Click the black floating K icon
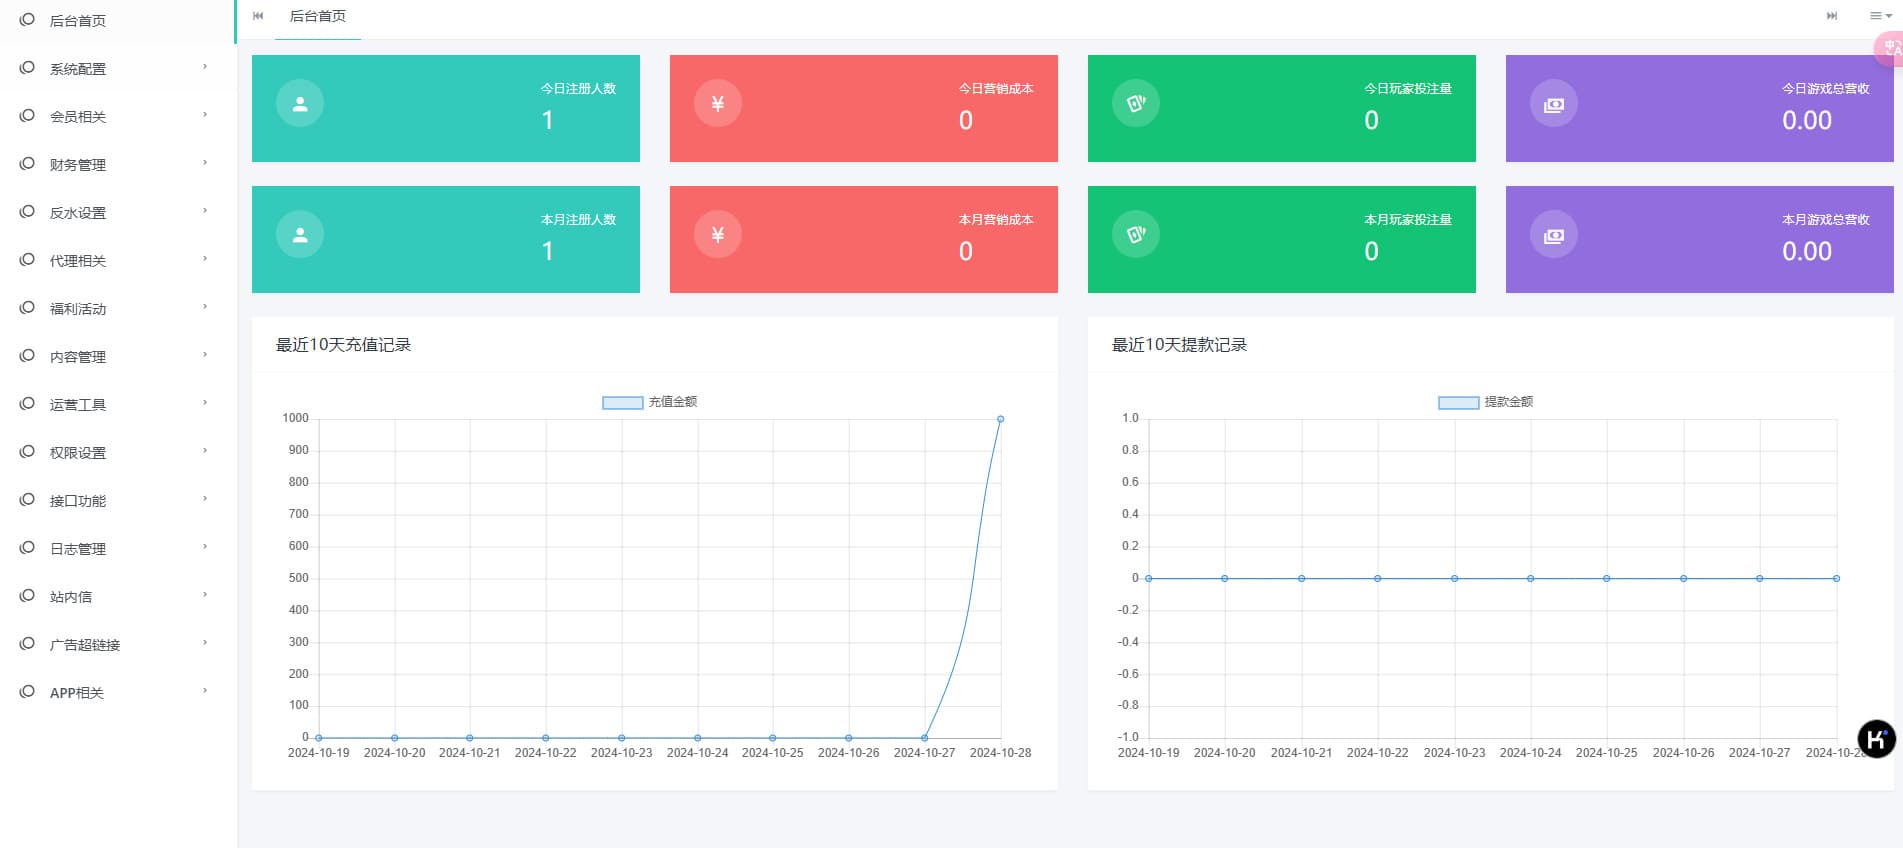The image size is (1903, 848). pos(1876,739)
